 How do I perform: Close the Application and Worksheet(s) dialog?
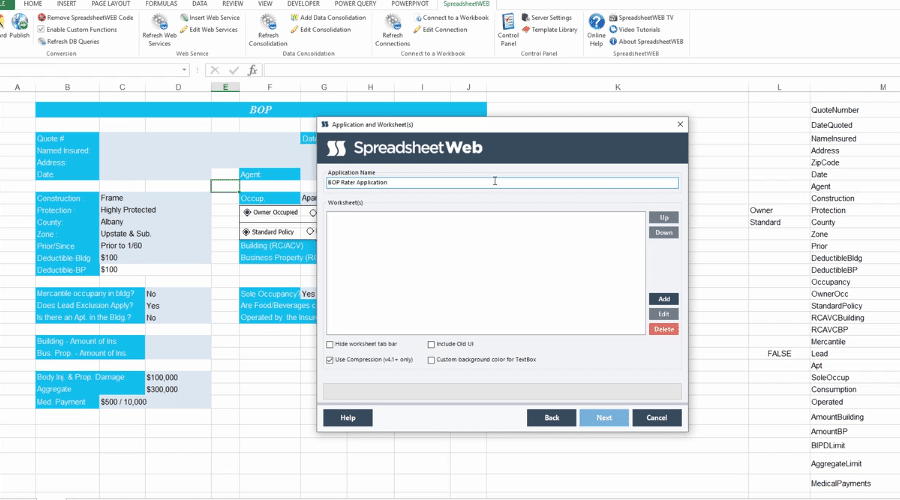coord(680,124)
